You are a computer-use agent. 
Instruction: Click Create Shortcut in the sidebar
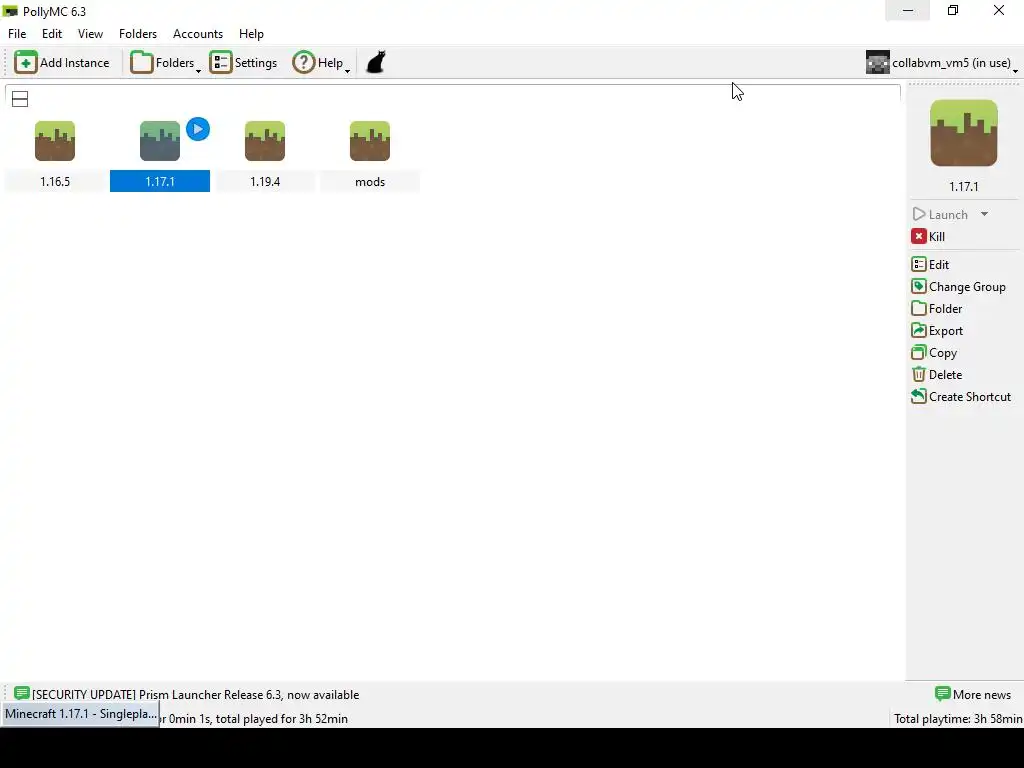tap(961, 397)
